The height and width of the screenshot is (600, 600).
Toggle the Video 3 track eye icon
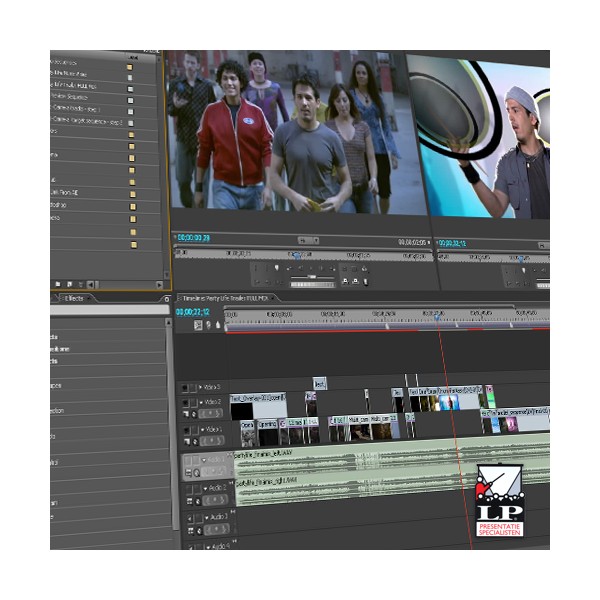[182, 386]
